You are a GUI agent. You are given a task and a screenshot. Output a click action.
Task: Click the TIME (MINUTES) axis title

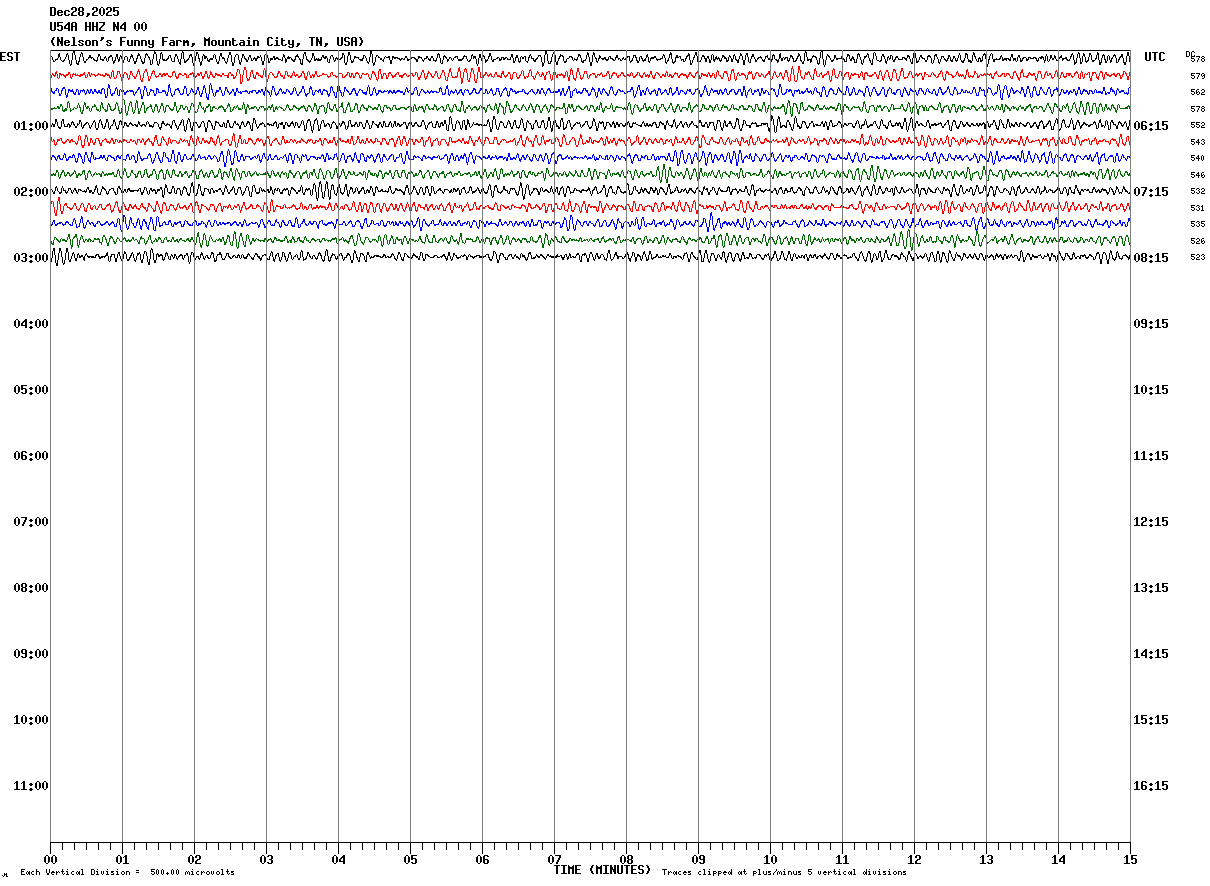(x=602, y=870)
